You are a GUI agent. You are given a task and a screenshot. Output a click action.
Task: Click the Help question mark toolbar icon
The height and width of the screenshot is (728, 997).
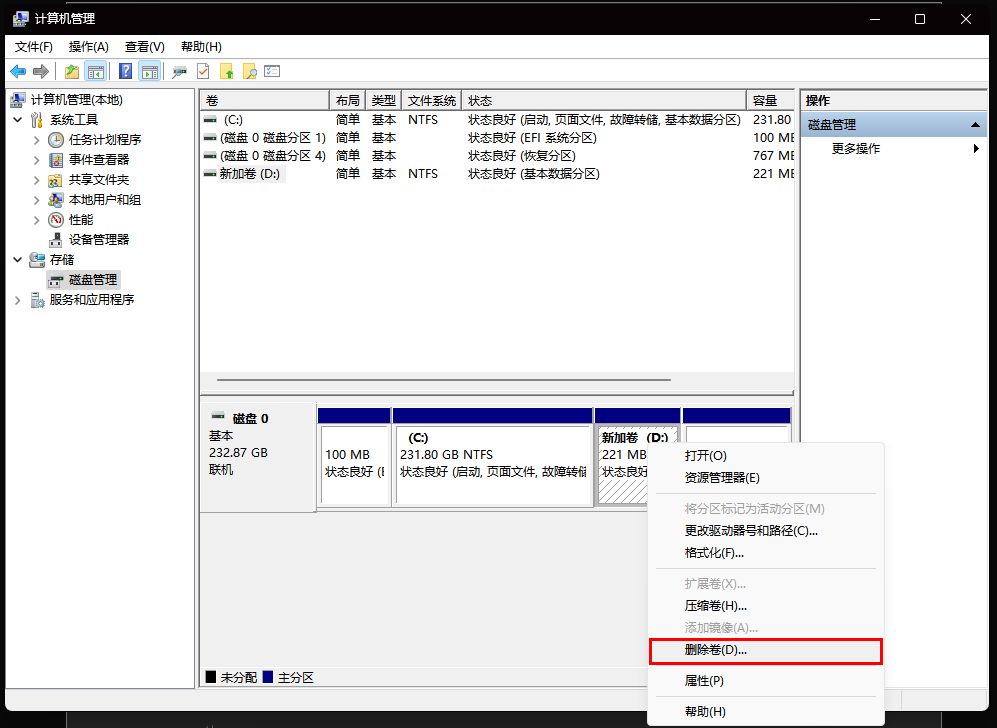126,71
